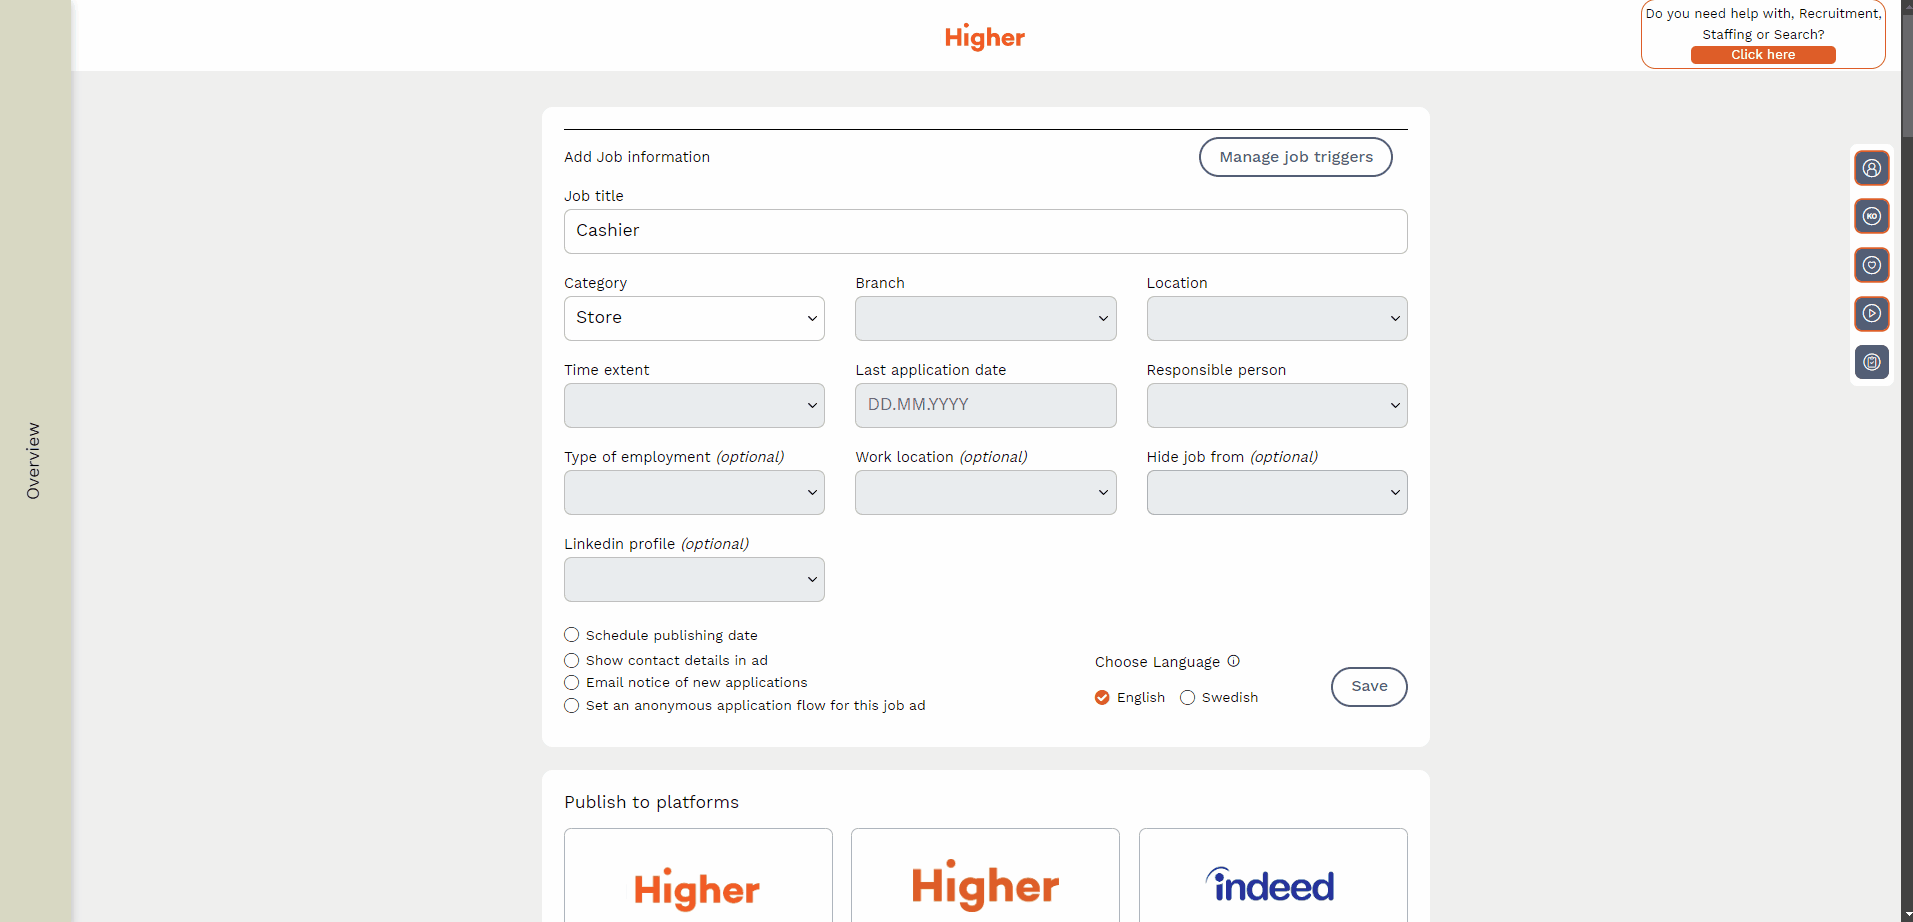Click the KO icon in right sidebar
This screenshot has height=922, width=1913.
click(x=1871, y=216)
